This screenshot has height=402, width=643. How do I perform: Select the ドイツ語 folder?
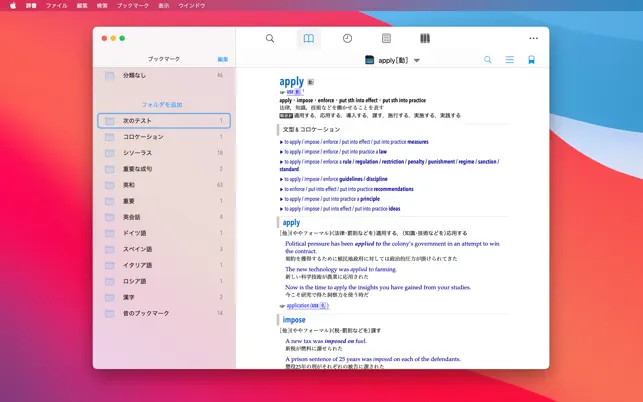tap(164, 233)
